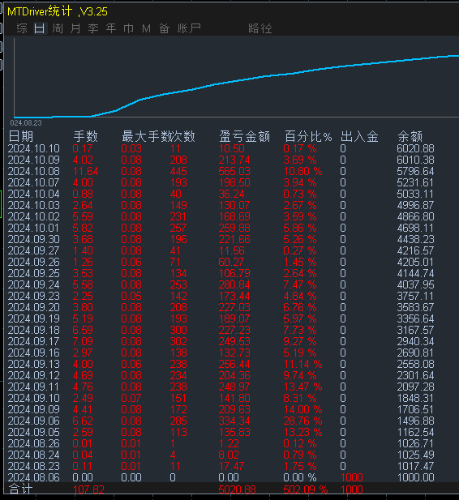Switch to the M tab
Viewport: 459px width, 500px height.
pos(146,29)
